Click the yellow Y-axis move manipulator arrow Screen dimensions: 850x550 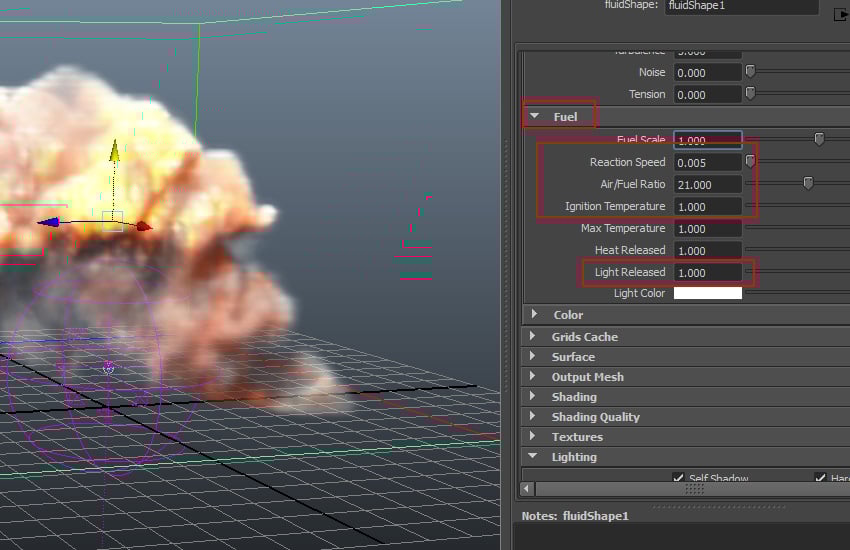coord(114,151)
